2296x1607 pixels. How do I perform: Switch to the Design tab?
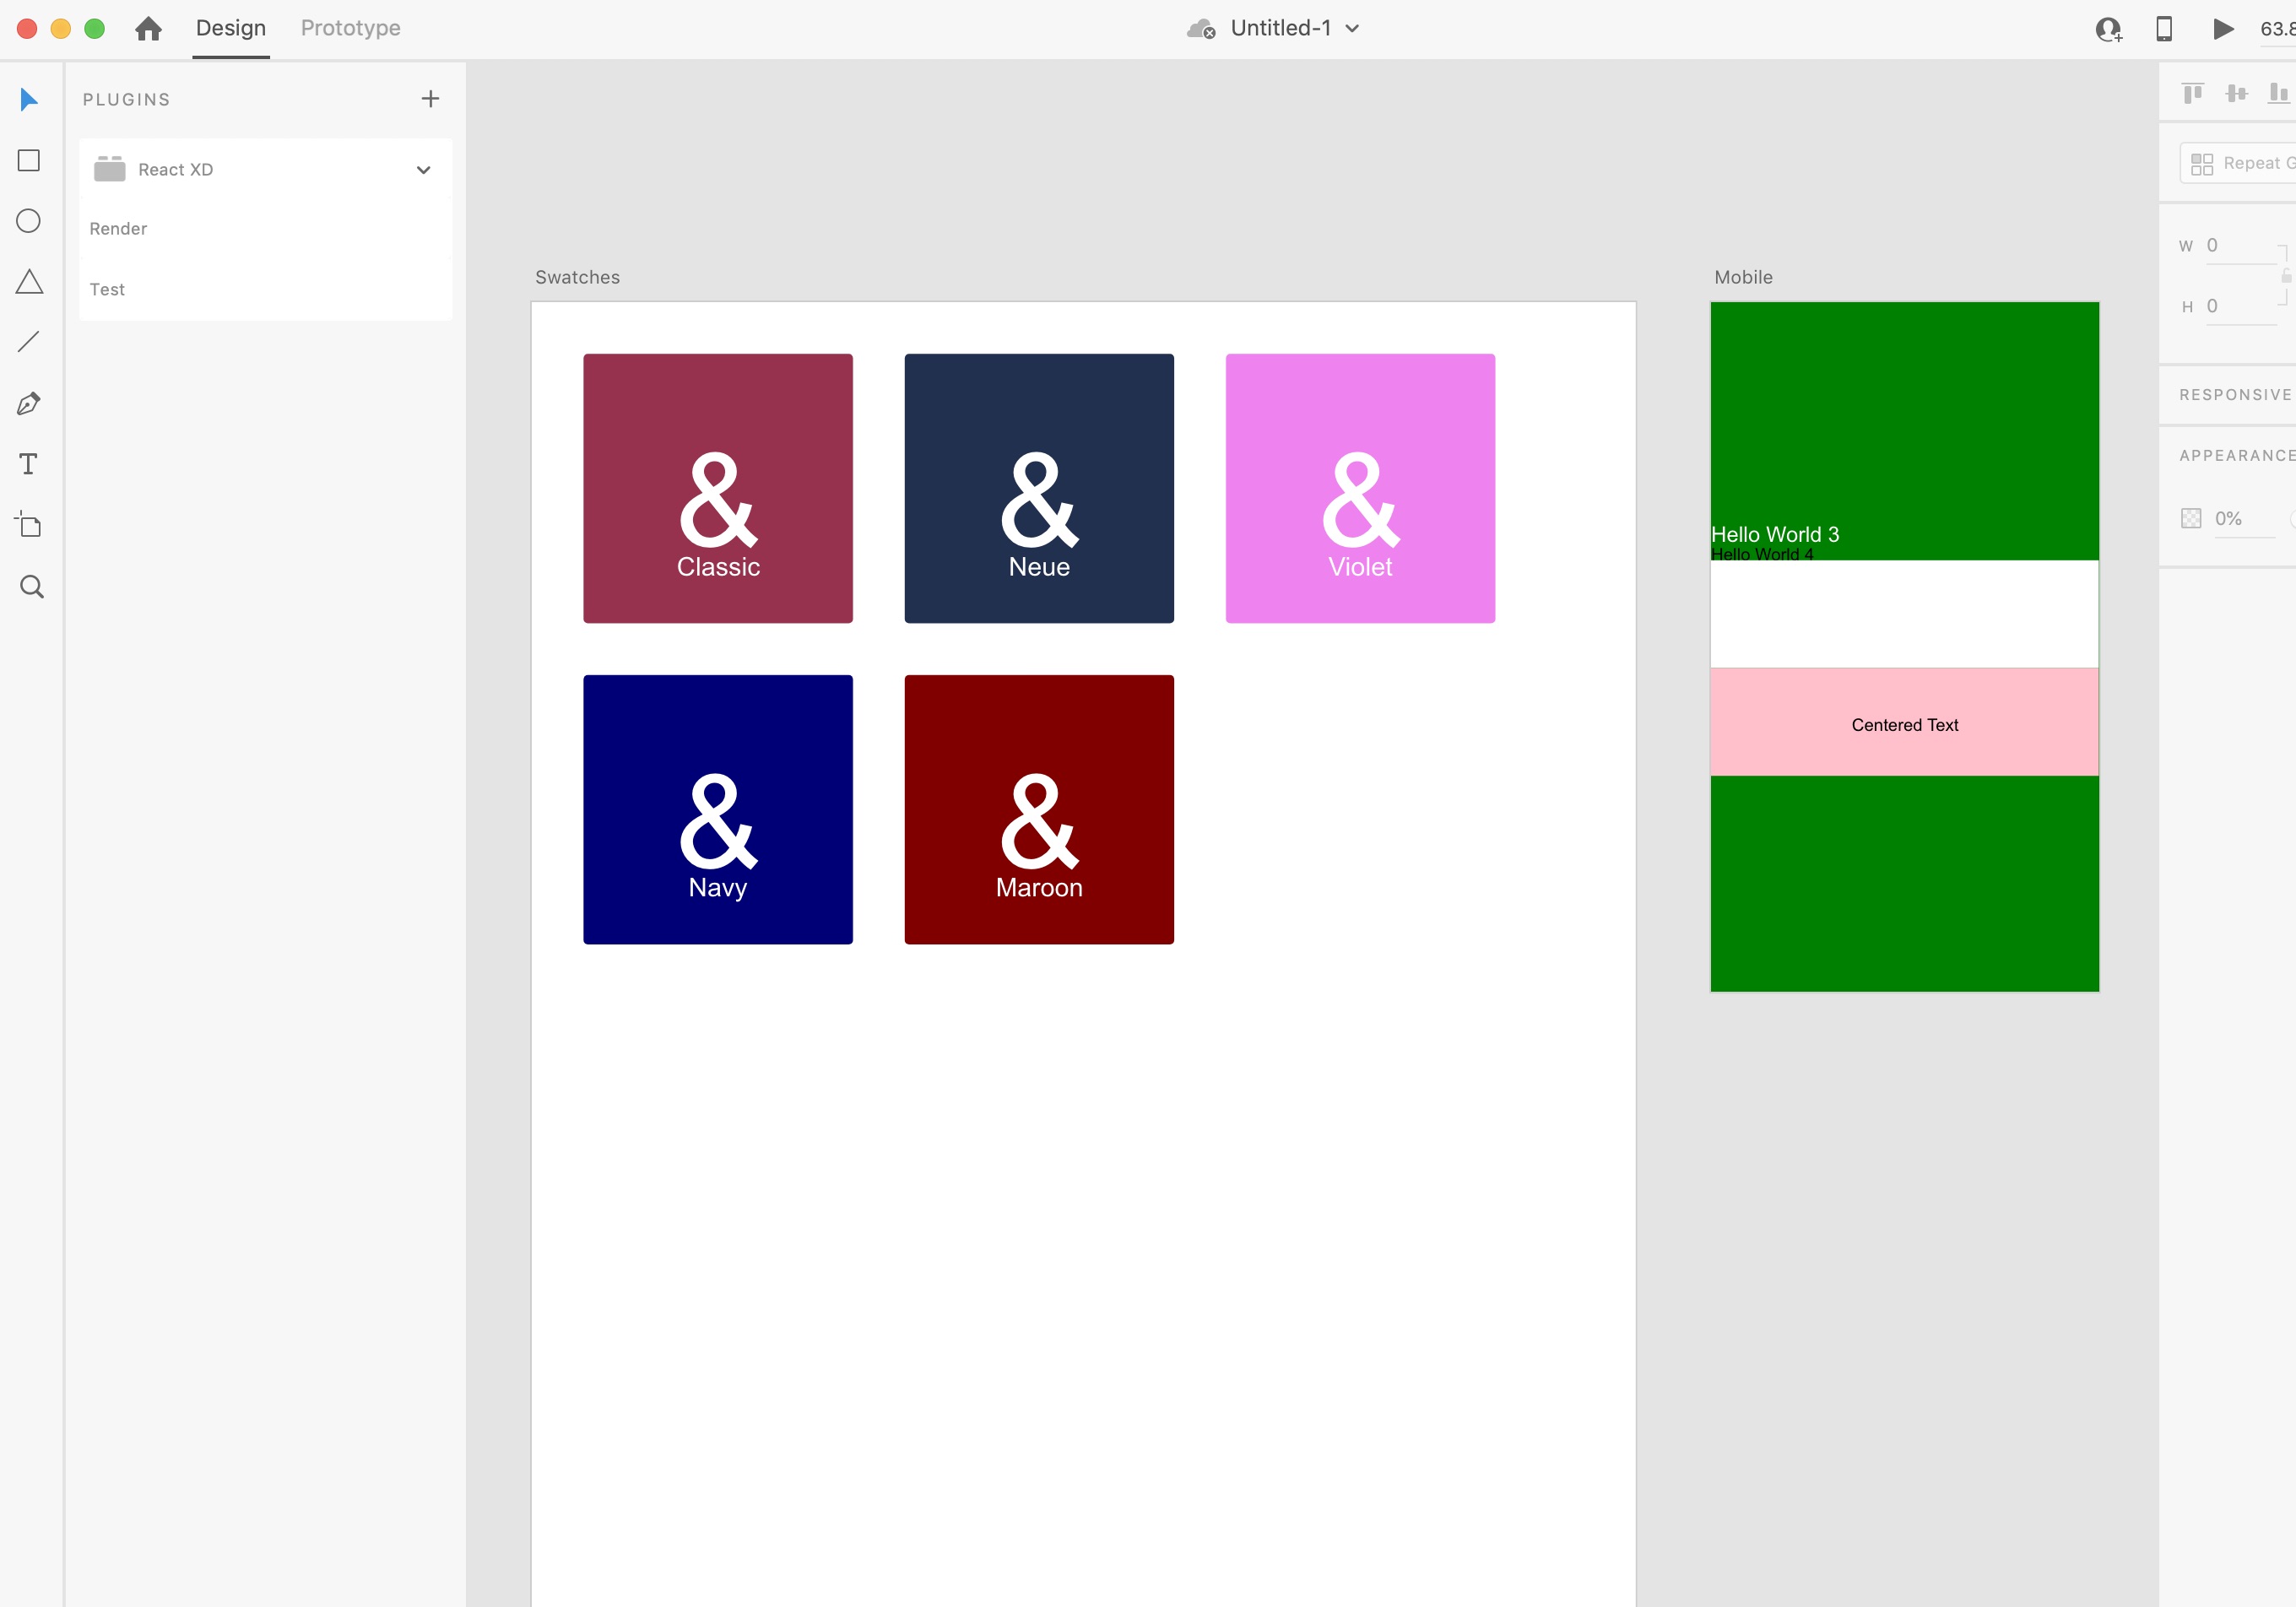point(230,28)
